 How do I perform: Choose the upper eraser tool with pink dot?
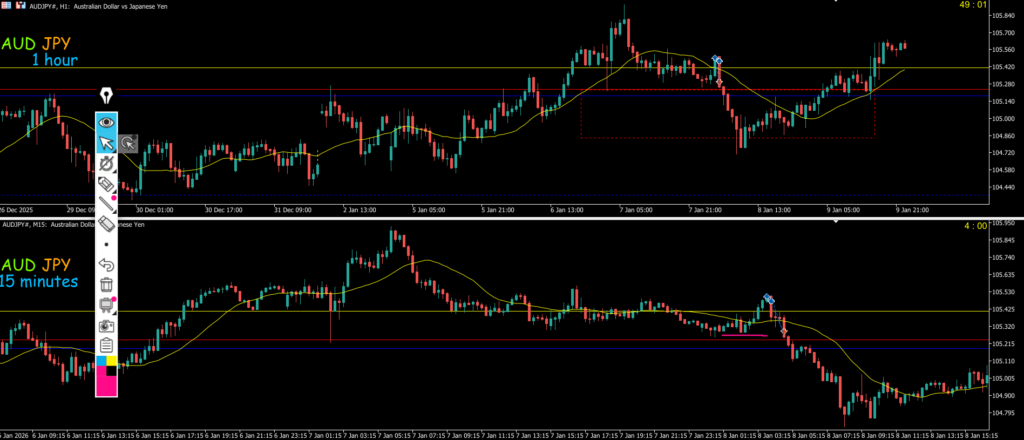pos(106,185)
